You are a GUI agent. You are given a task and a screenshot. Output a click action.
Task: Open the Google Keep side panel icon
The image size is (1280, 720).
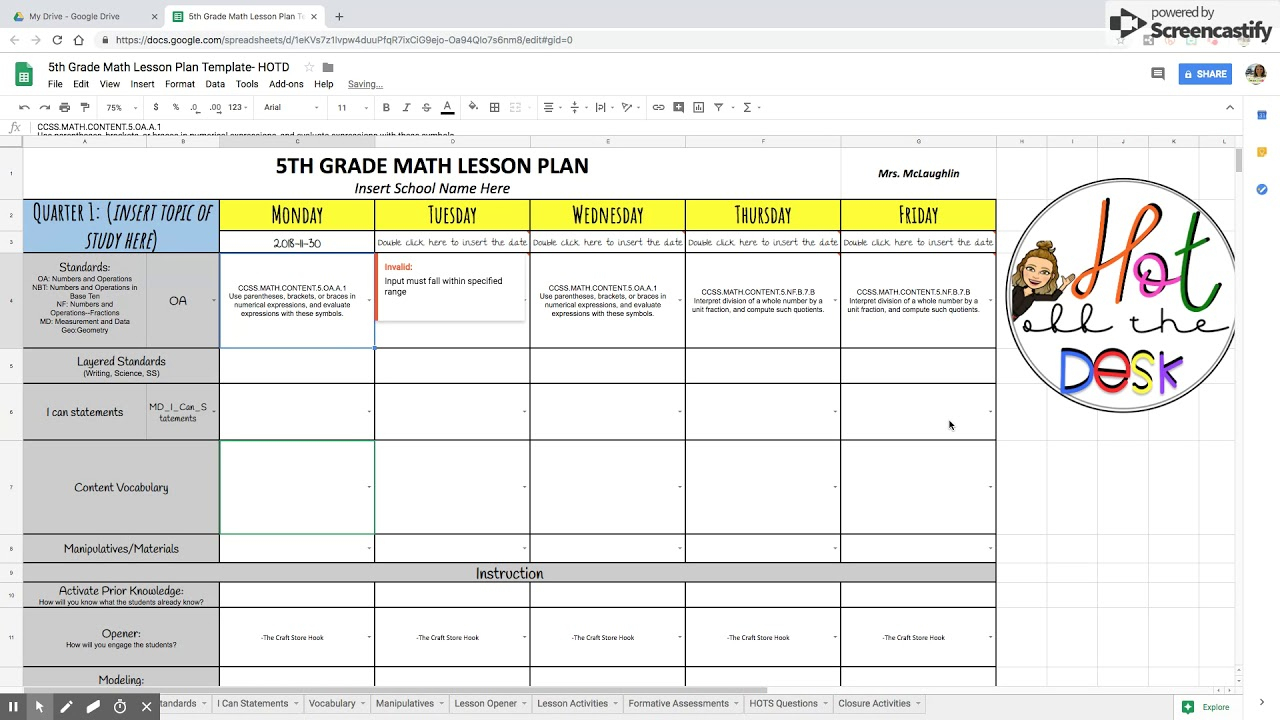click(x=1261, y=152)
